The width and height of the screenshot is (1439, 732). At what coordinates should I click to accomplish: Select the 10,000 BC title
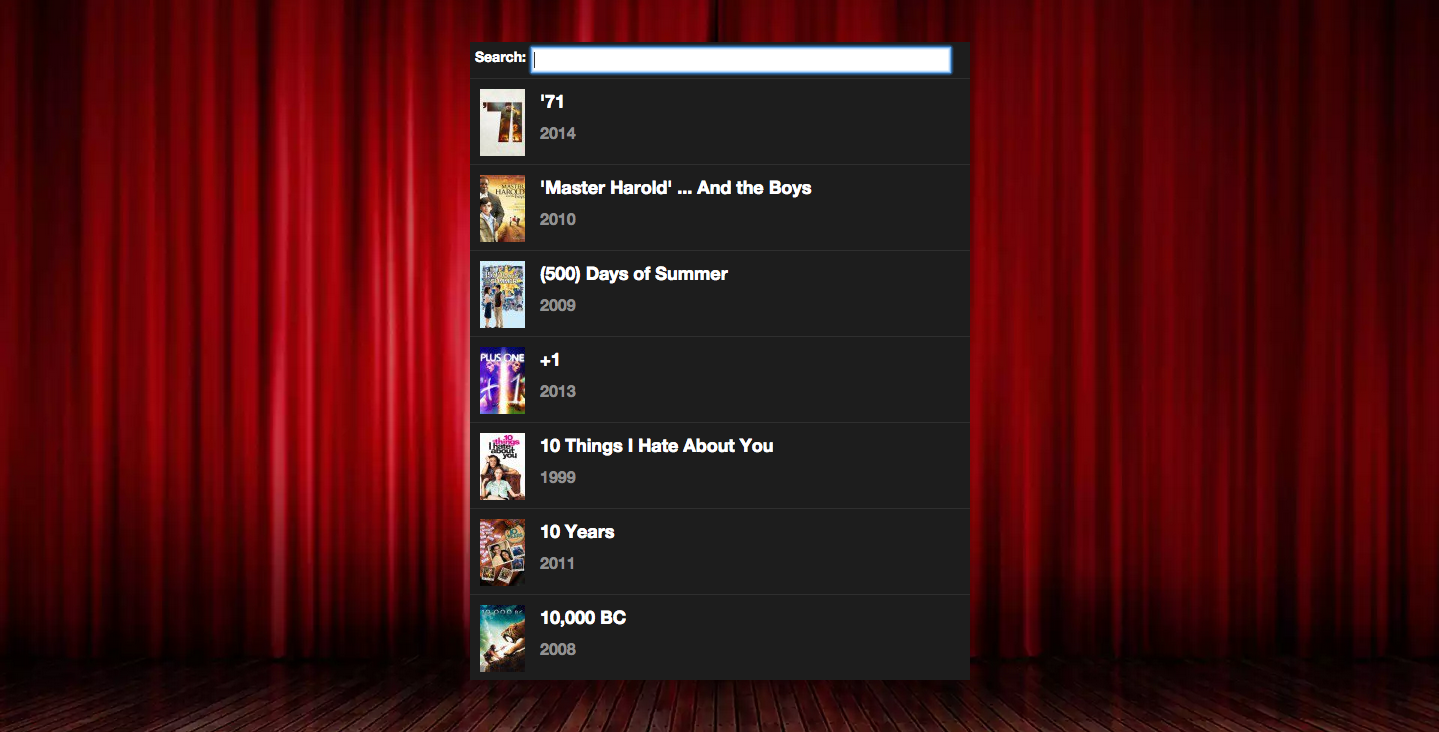582,617
